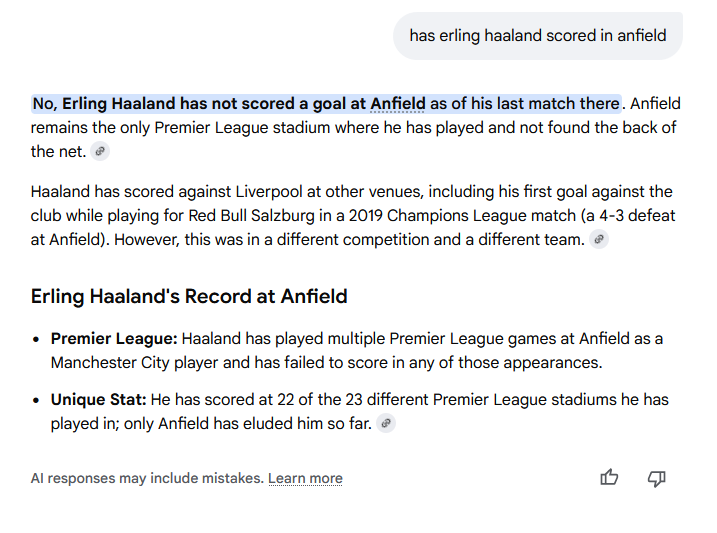Image resolution: width=717 pixels, height=533 pixels.
Task: Click the source link icon after "eluded him so far."
Action: pyautogui.click(x=386, y=424)
